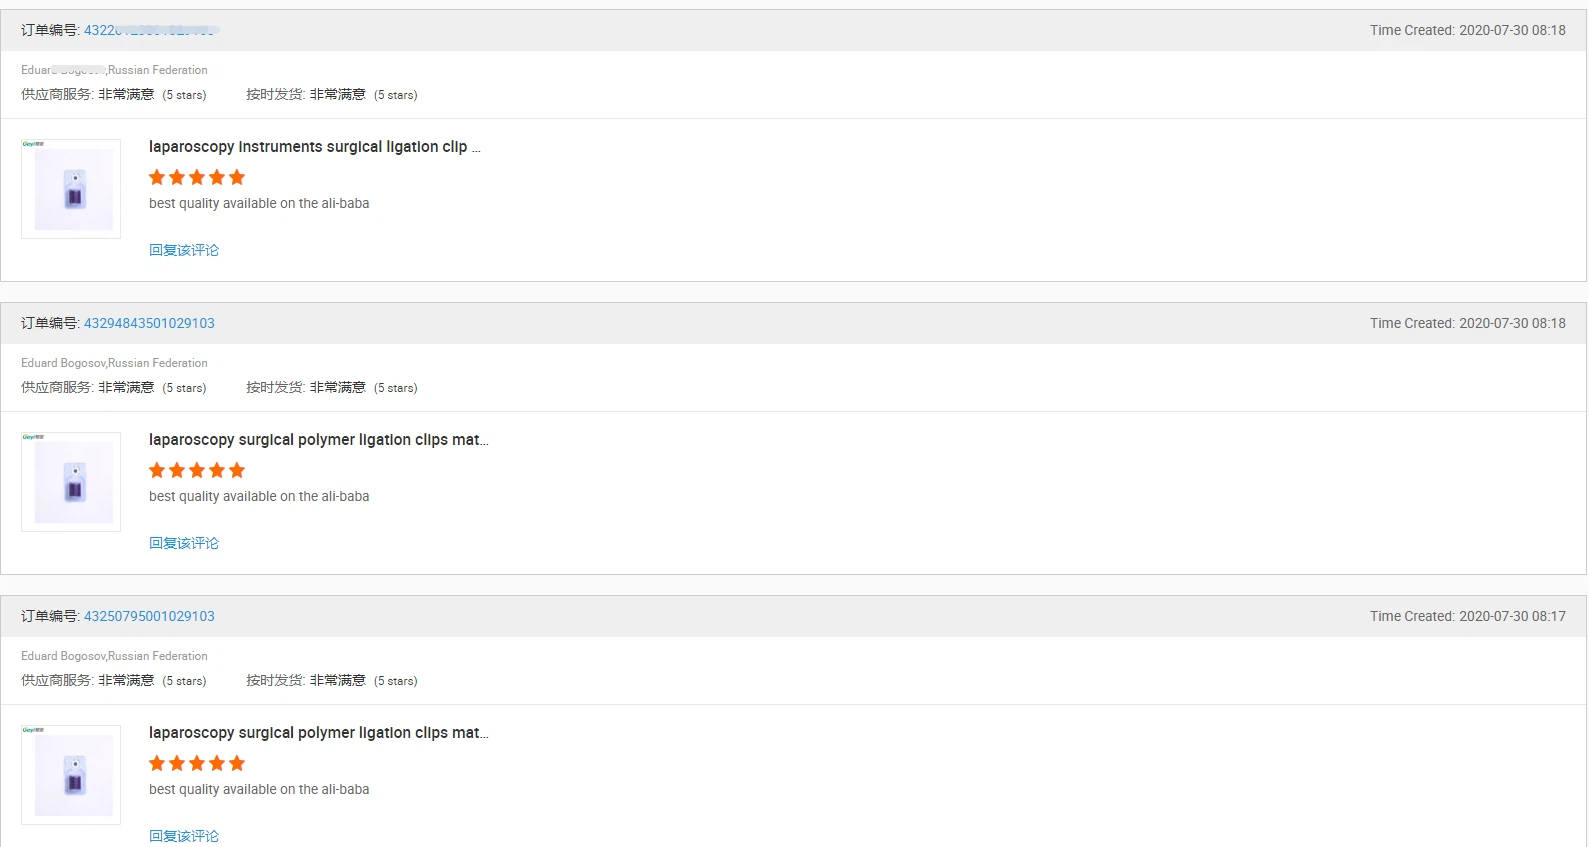
Task: Click the first review text 'best quality available'
Action: tap(259, 203)
